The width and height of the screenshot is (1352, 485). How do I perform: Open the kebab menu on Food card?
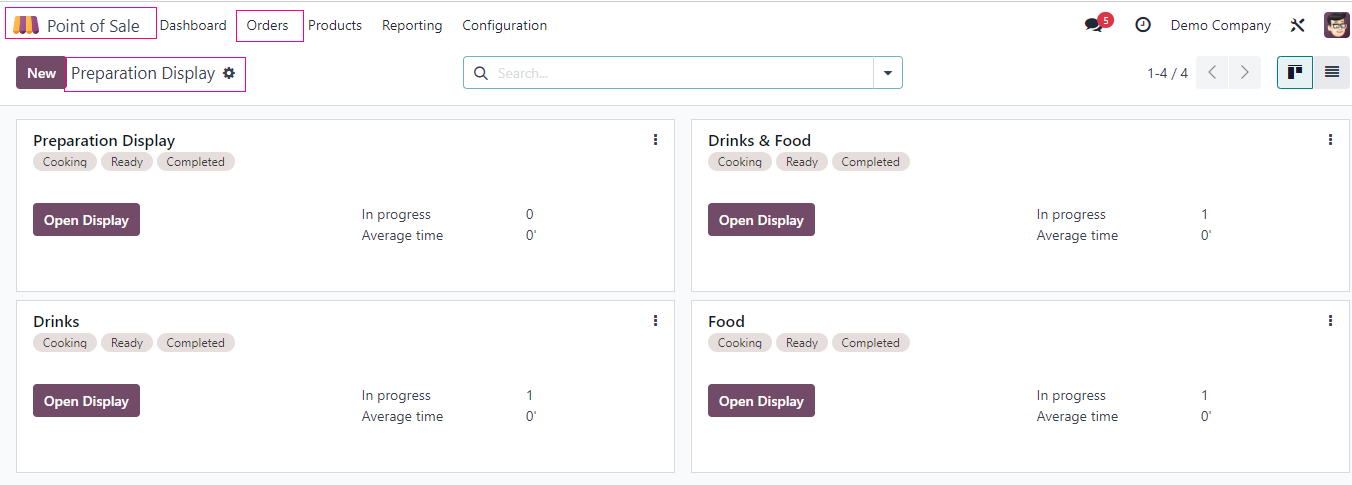[1330, 321]
